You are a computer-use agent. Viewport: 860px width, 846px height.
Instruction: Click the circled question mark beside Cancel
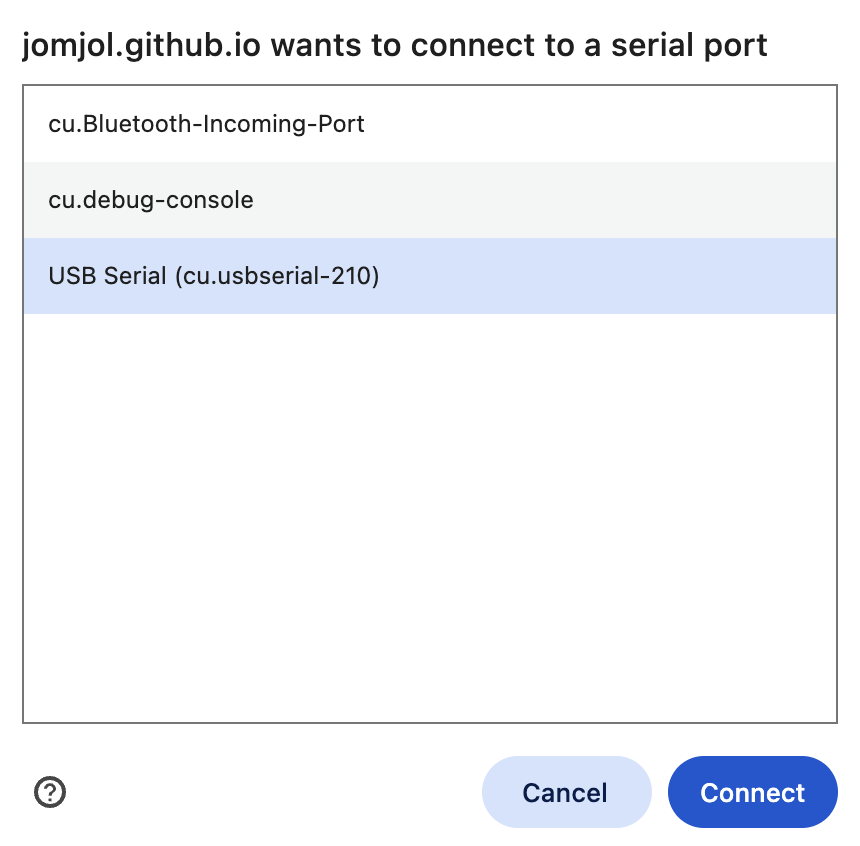pos(50,792)
